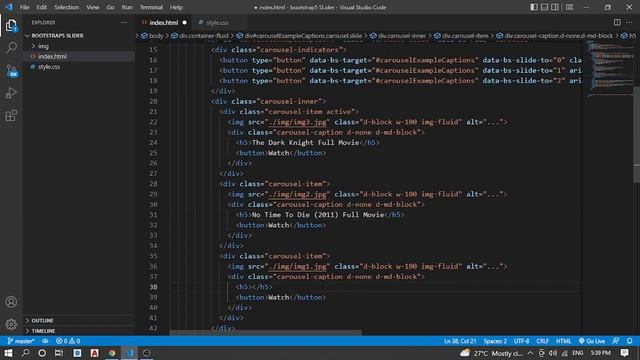Expand the img folder in Explorer
The image size is (640, 360).
pyautogui.click(x=43, y=46)
